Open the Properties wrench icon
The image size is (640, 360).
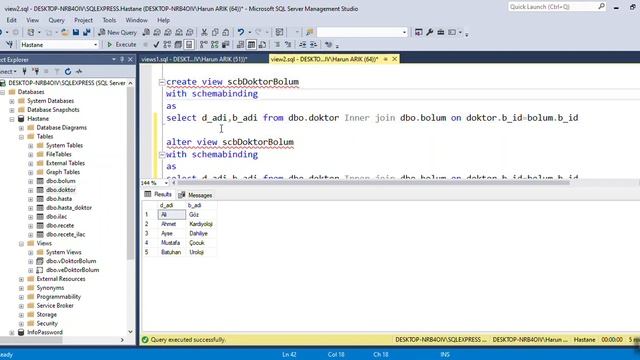click(429, 32)
